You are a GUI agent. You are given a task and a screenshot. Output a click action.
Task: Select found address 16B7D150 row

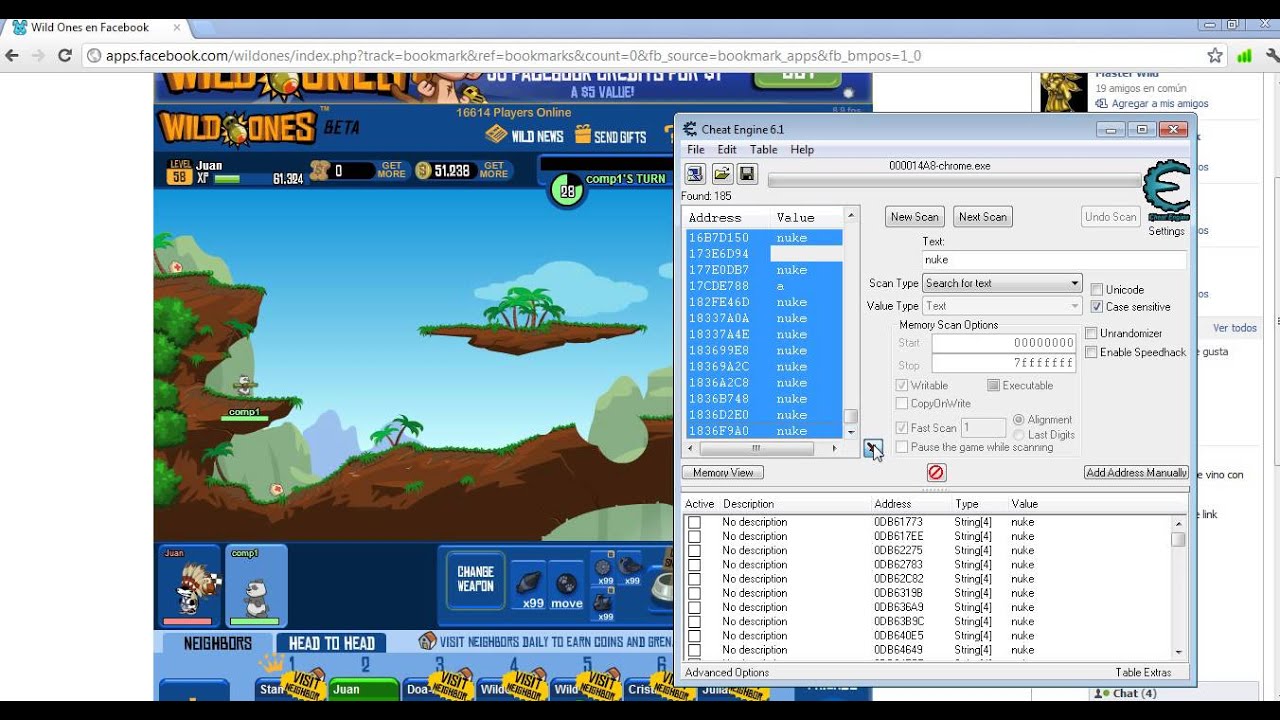[x=764, y=238]
